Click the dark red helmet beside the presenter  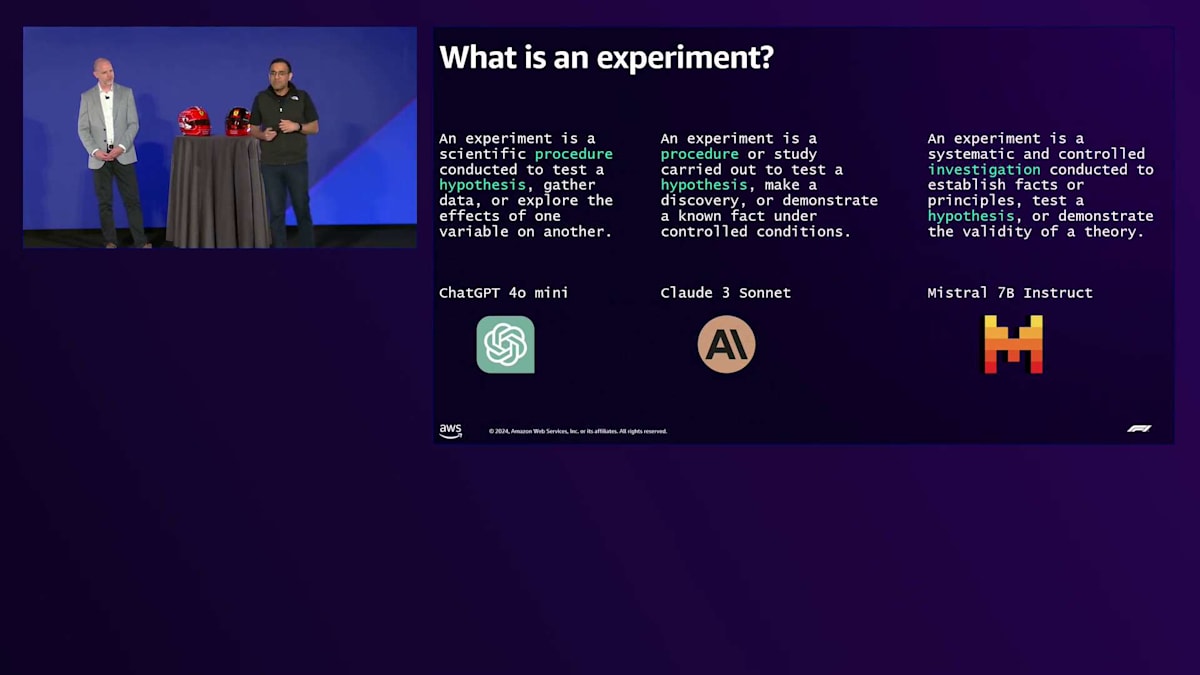tap(238, 122)
